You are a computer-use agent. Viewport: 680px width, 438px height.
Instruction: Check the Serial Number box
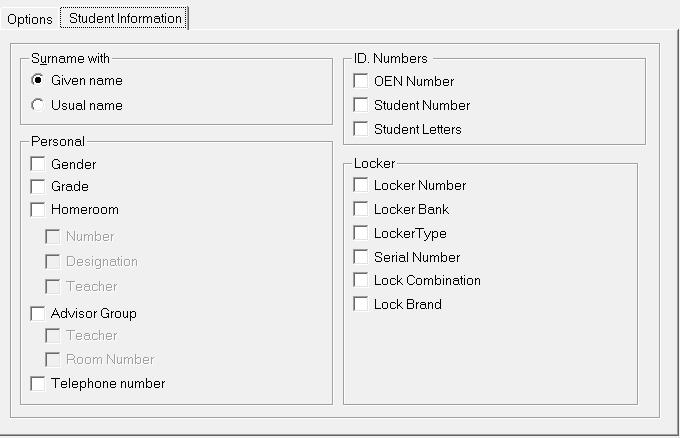point(361,257)
